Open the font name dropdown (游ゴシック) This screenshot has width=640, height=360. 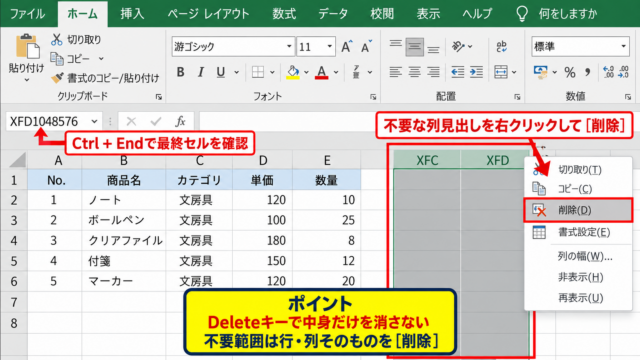pyautogui.click(x=289, y=47)
